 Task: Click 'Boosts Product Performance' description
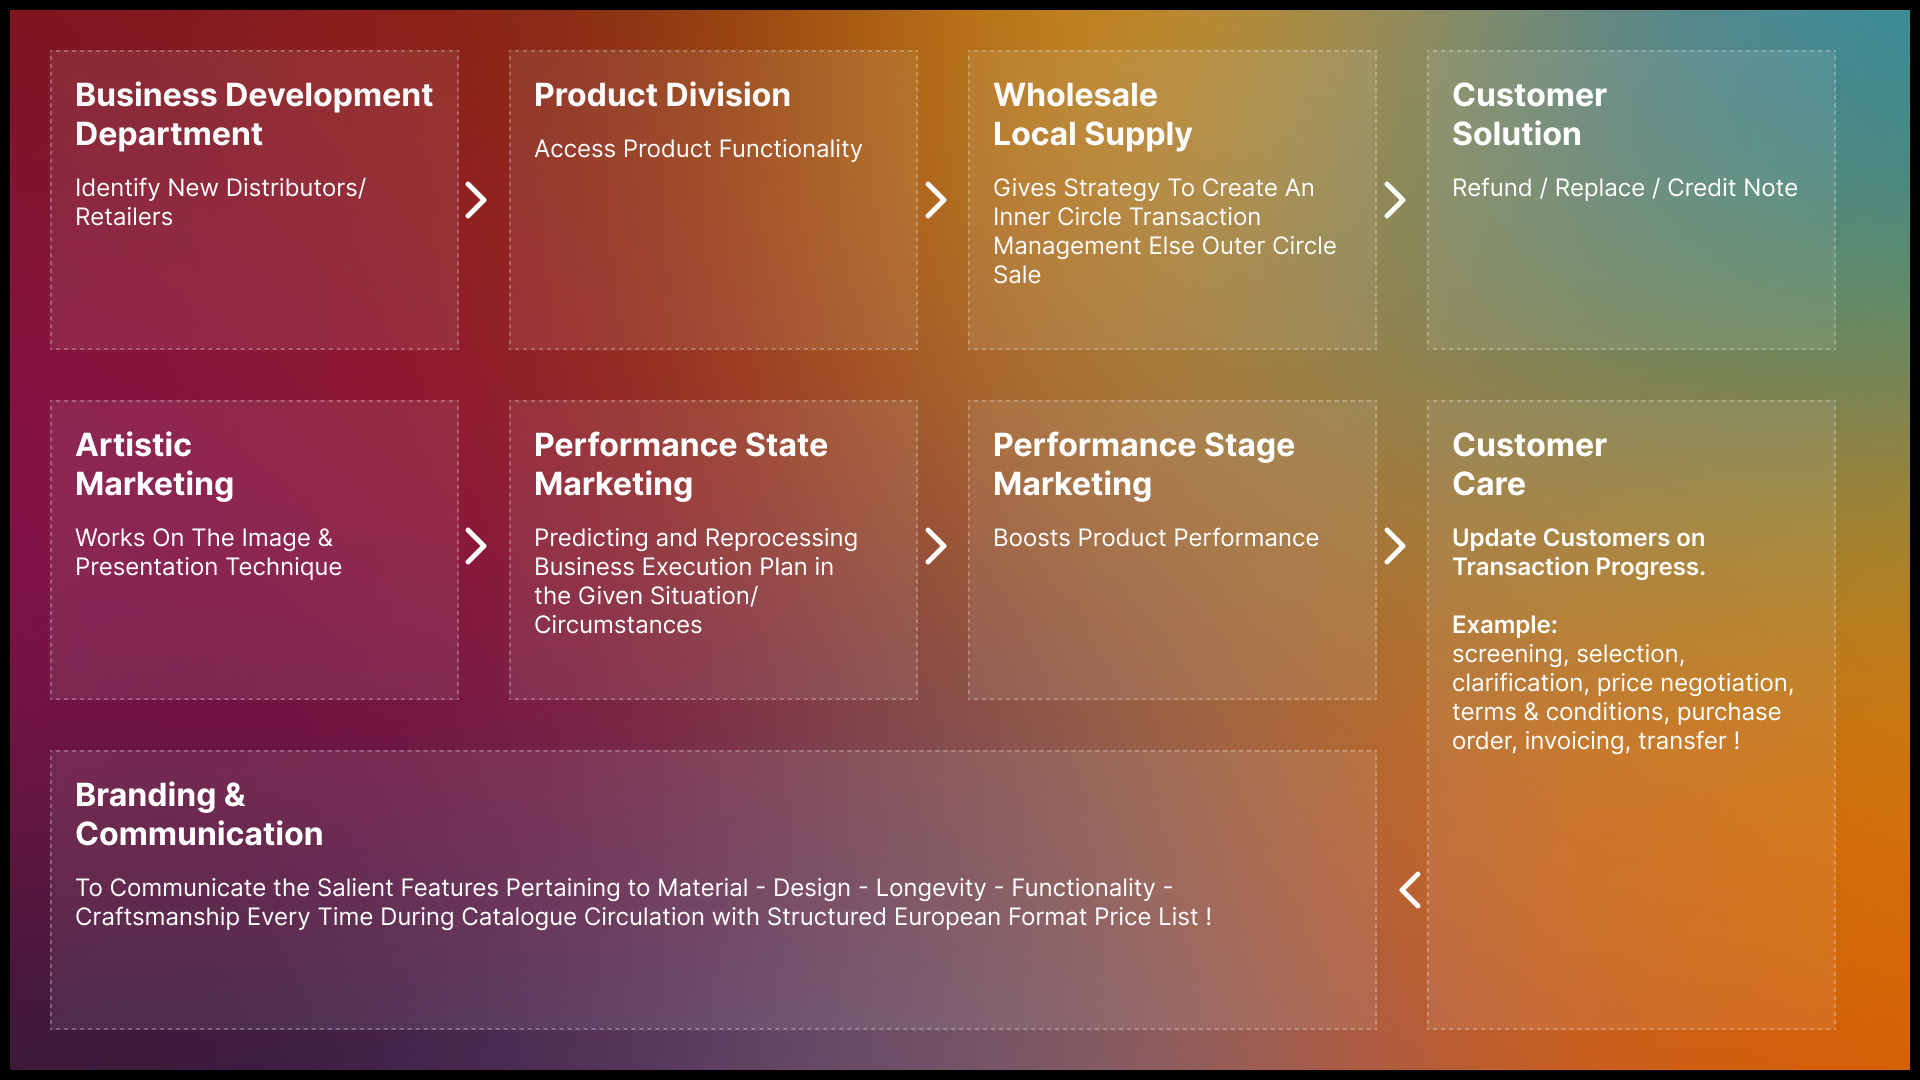click(x=1155, y=538)
